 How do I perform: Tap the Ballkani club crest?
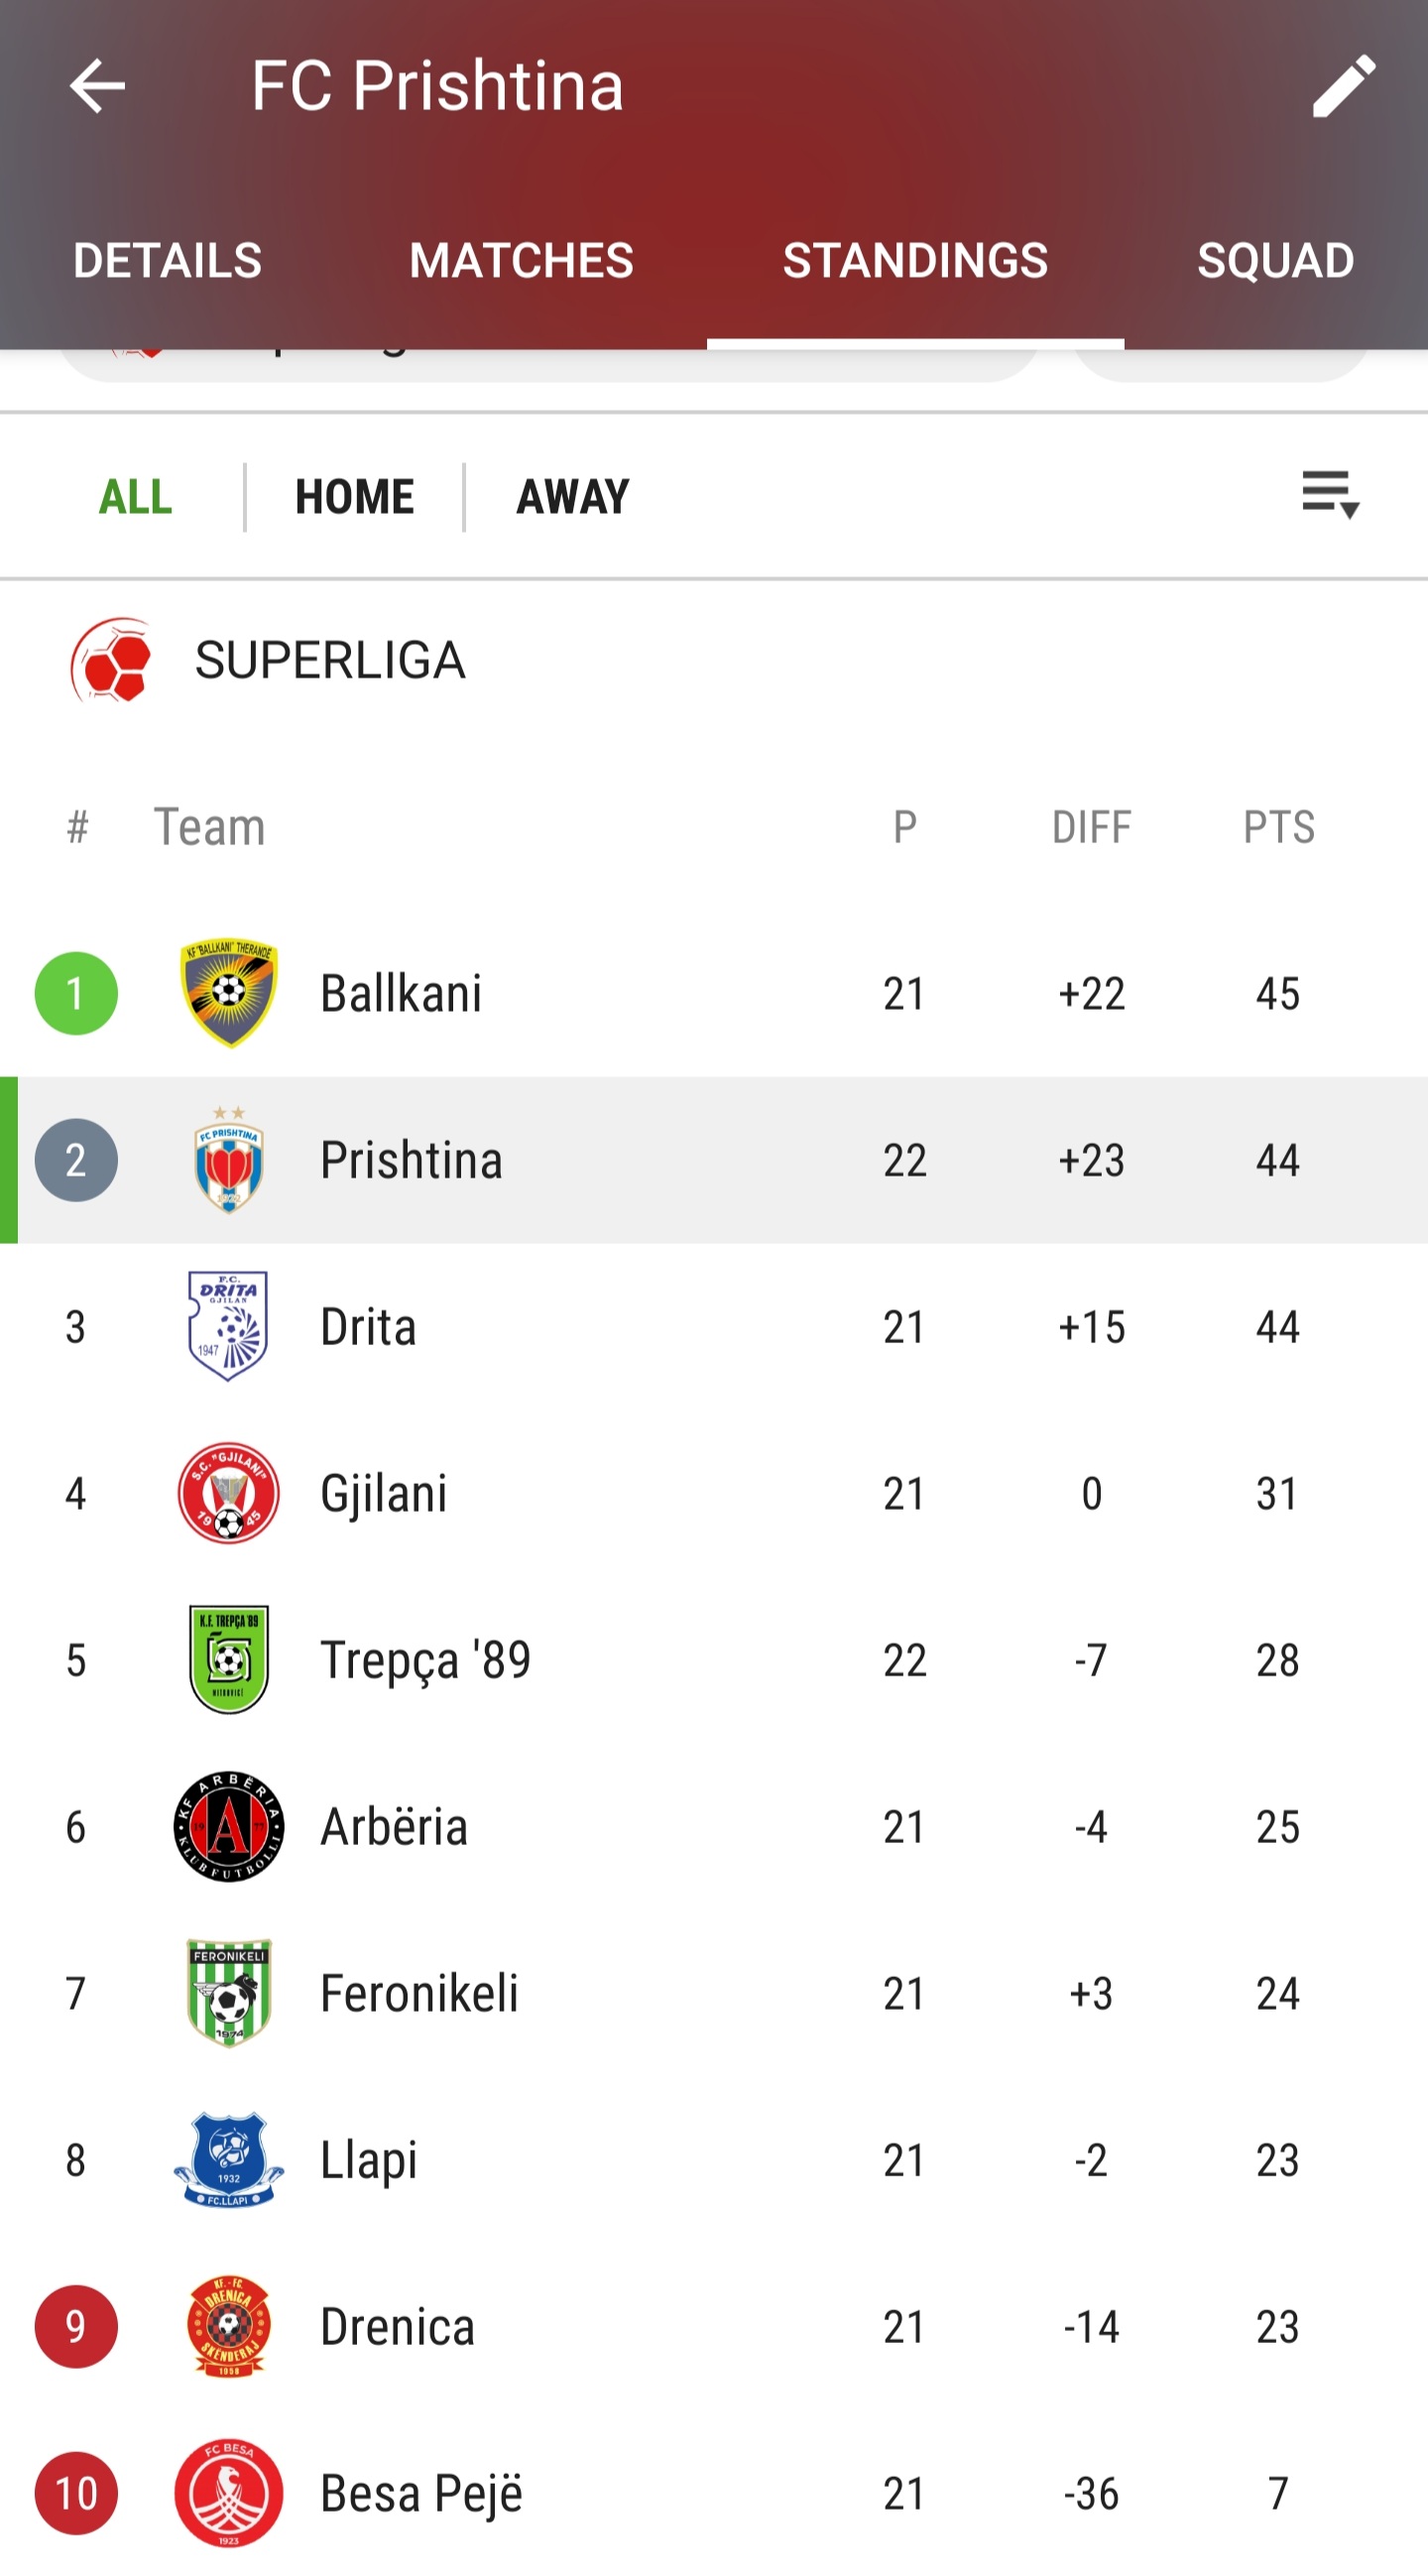[x=229, y=993]
